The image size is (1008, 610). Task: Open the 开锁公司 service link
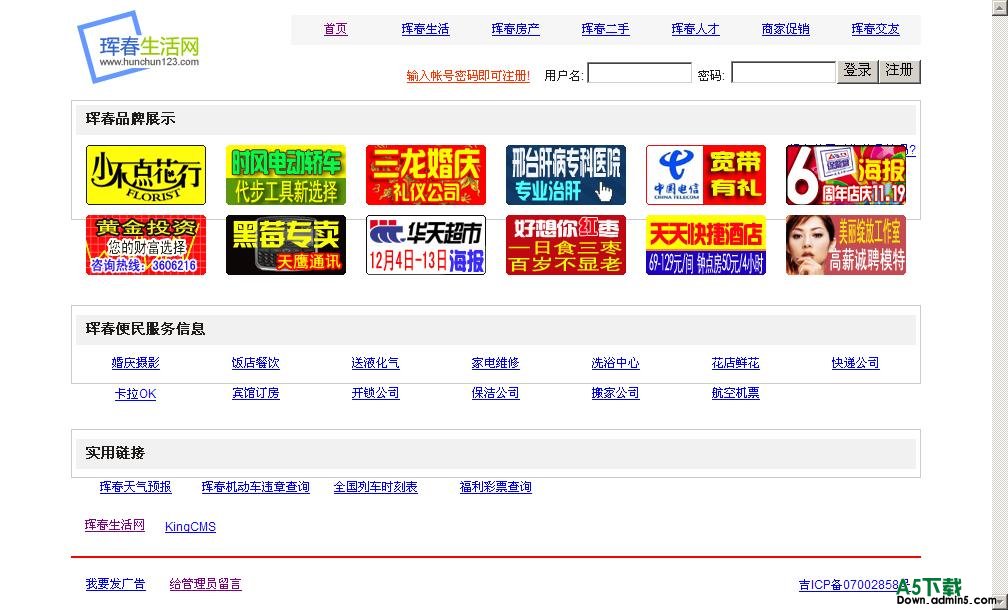(x=375, y=393)
